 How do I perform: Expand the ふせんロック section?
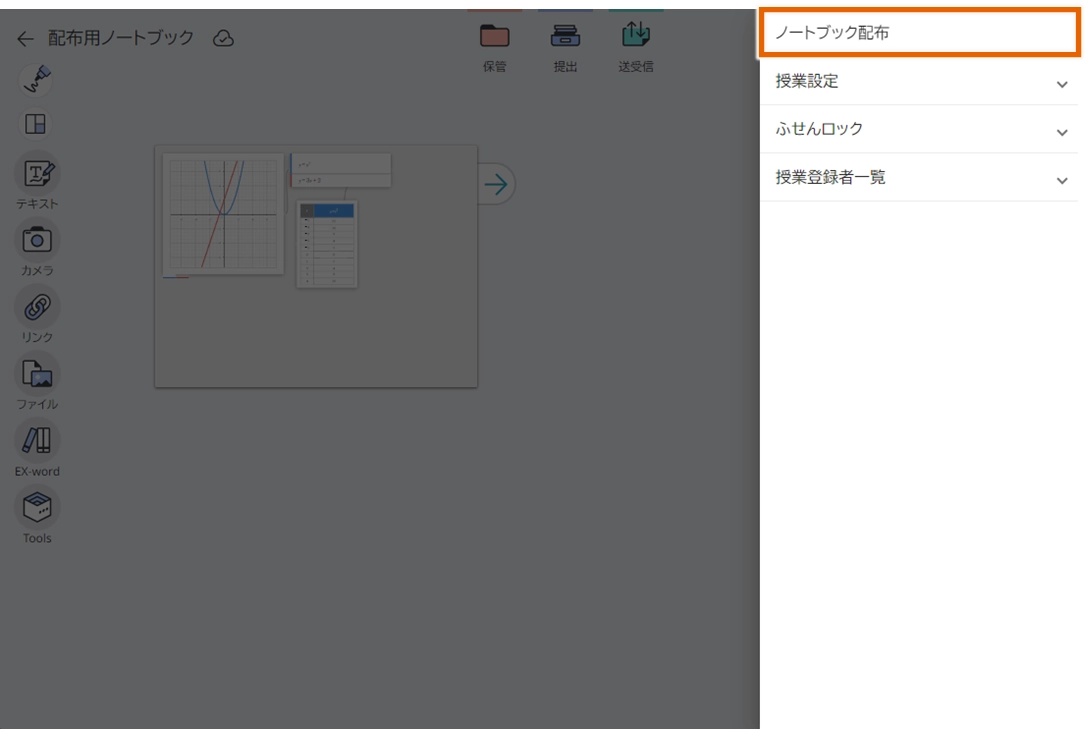[x=918, y=130]
